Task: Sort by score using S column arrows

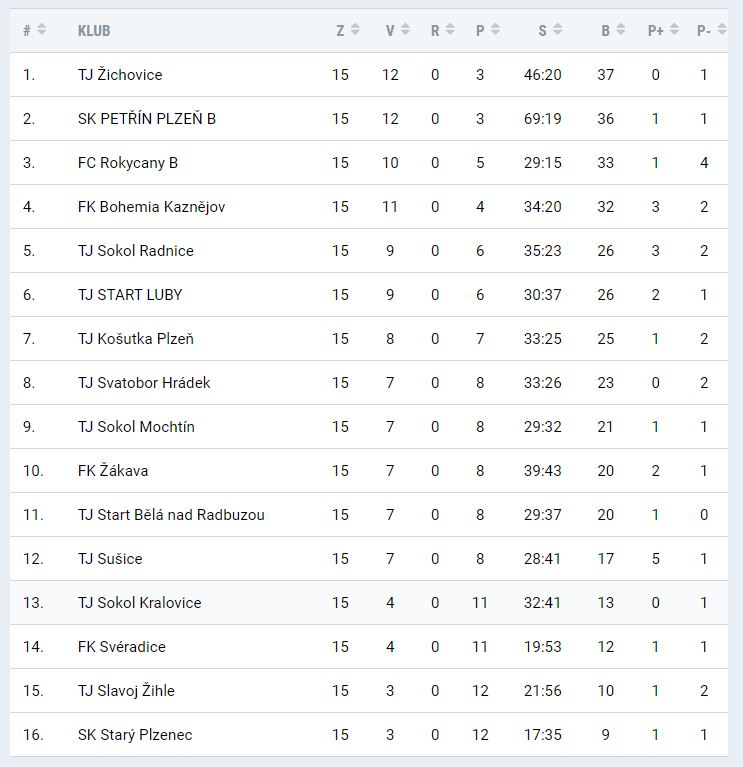Action: click(558, 30)
